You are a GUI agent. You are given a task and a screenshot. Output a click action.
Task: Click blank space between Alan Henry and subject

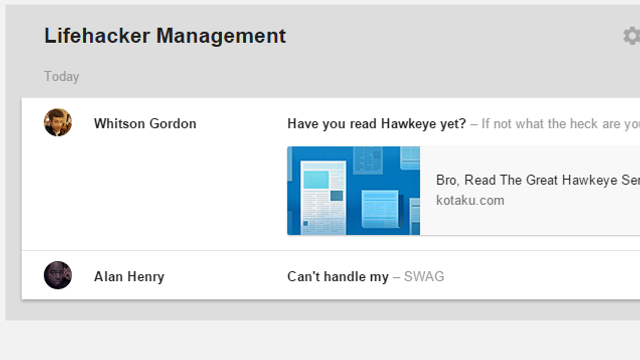226,276
